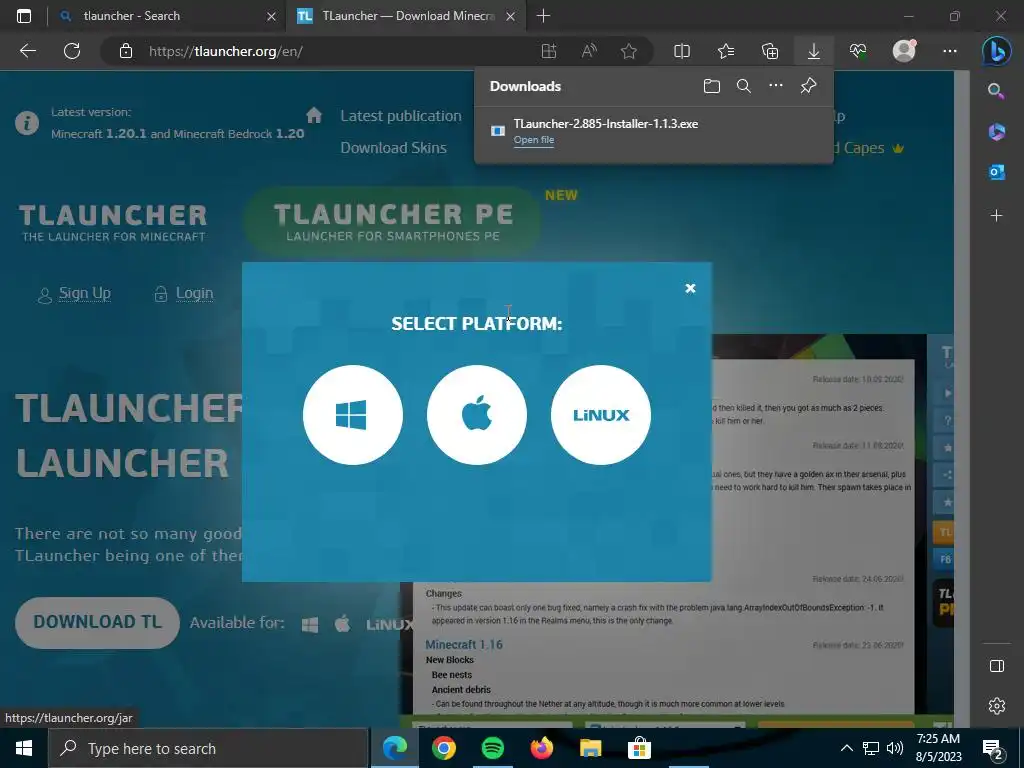The height and width of the screenshot is (768, 1024).
Task: Open a new browser tab
Action: point(543,16)
